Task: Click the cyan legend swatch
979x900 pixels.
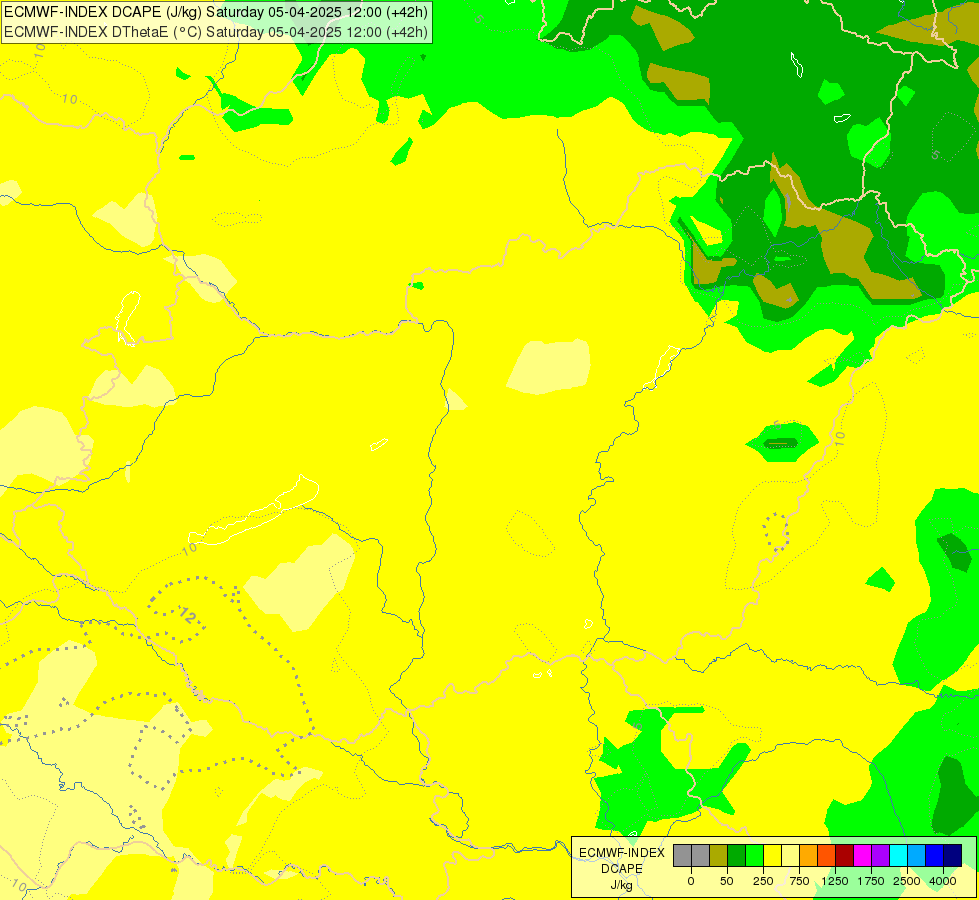Action: (x=898, y=855)
